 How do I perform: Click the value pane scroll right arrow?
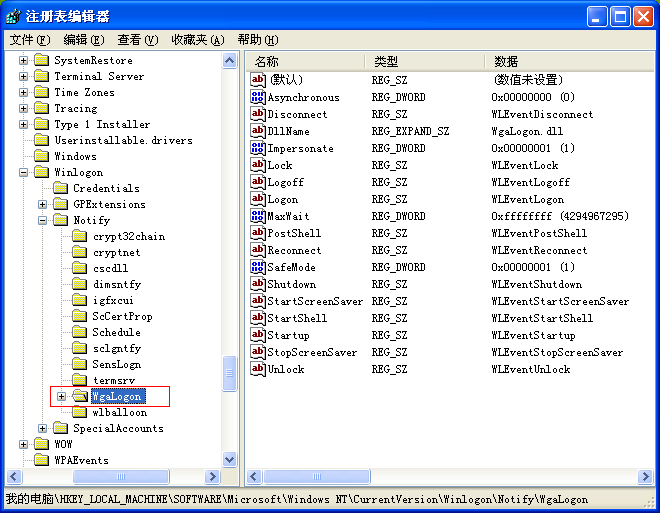[x=645, y=476]
